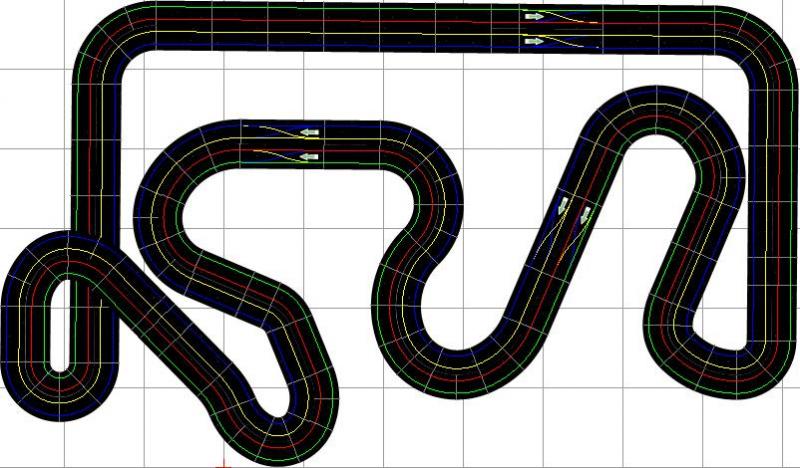Click the red marker at bottom edge

point(222,464)
